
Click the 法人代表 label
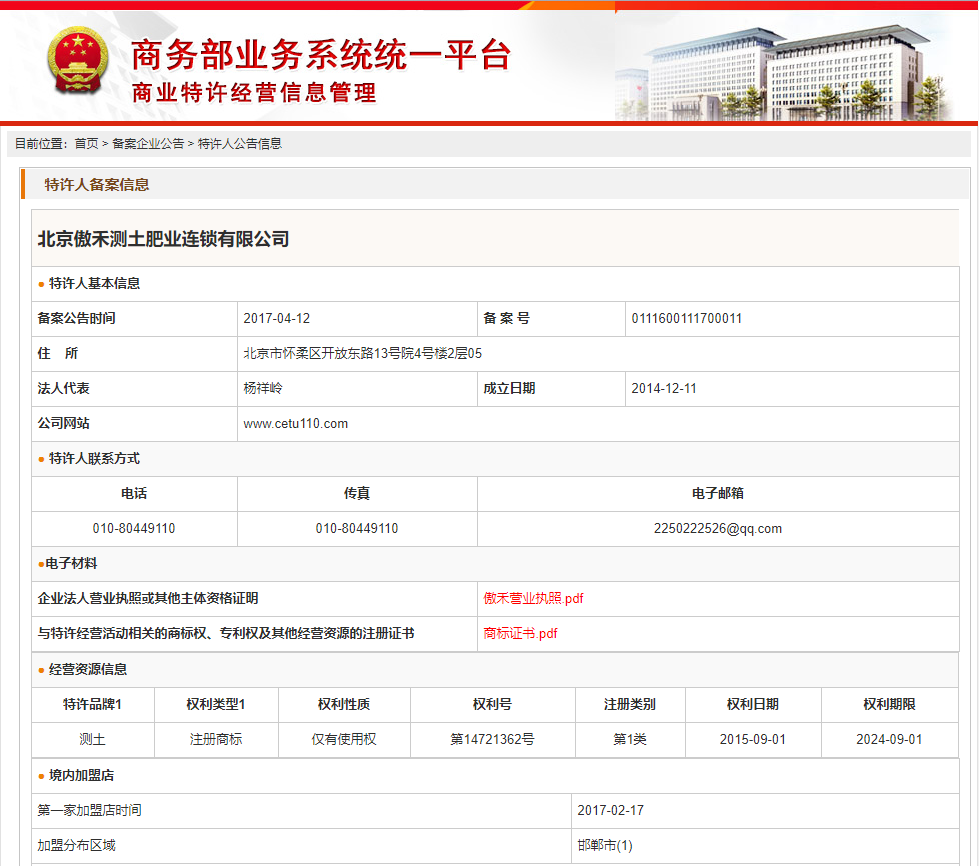pos(64,388)
